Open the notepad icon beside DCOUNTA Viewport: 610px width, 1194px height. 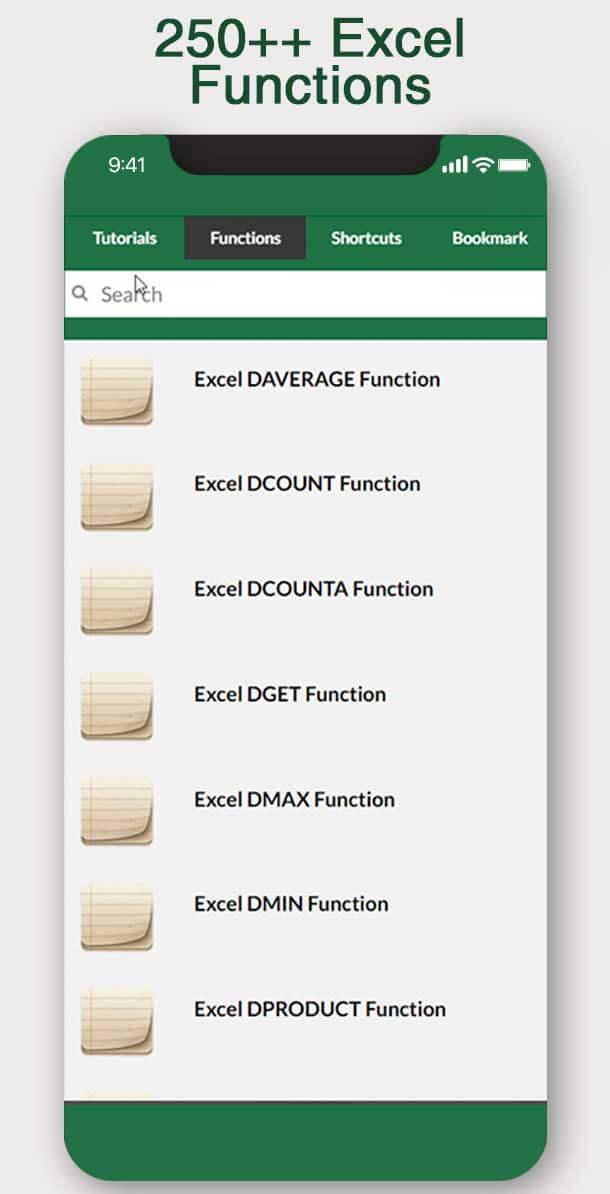tap(117, 601)
